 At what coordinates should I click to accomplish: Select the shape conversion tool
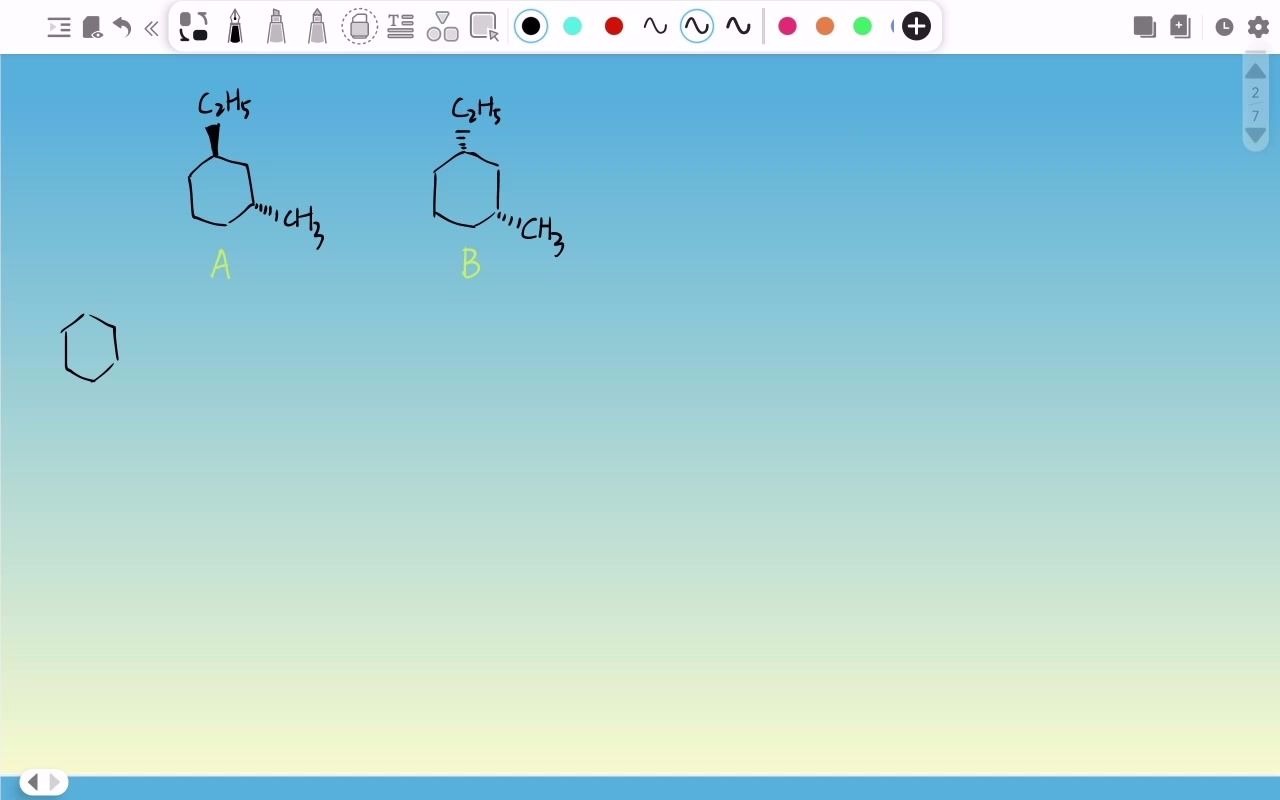(193, 27)
